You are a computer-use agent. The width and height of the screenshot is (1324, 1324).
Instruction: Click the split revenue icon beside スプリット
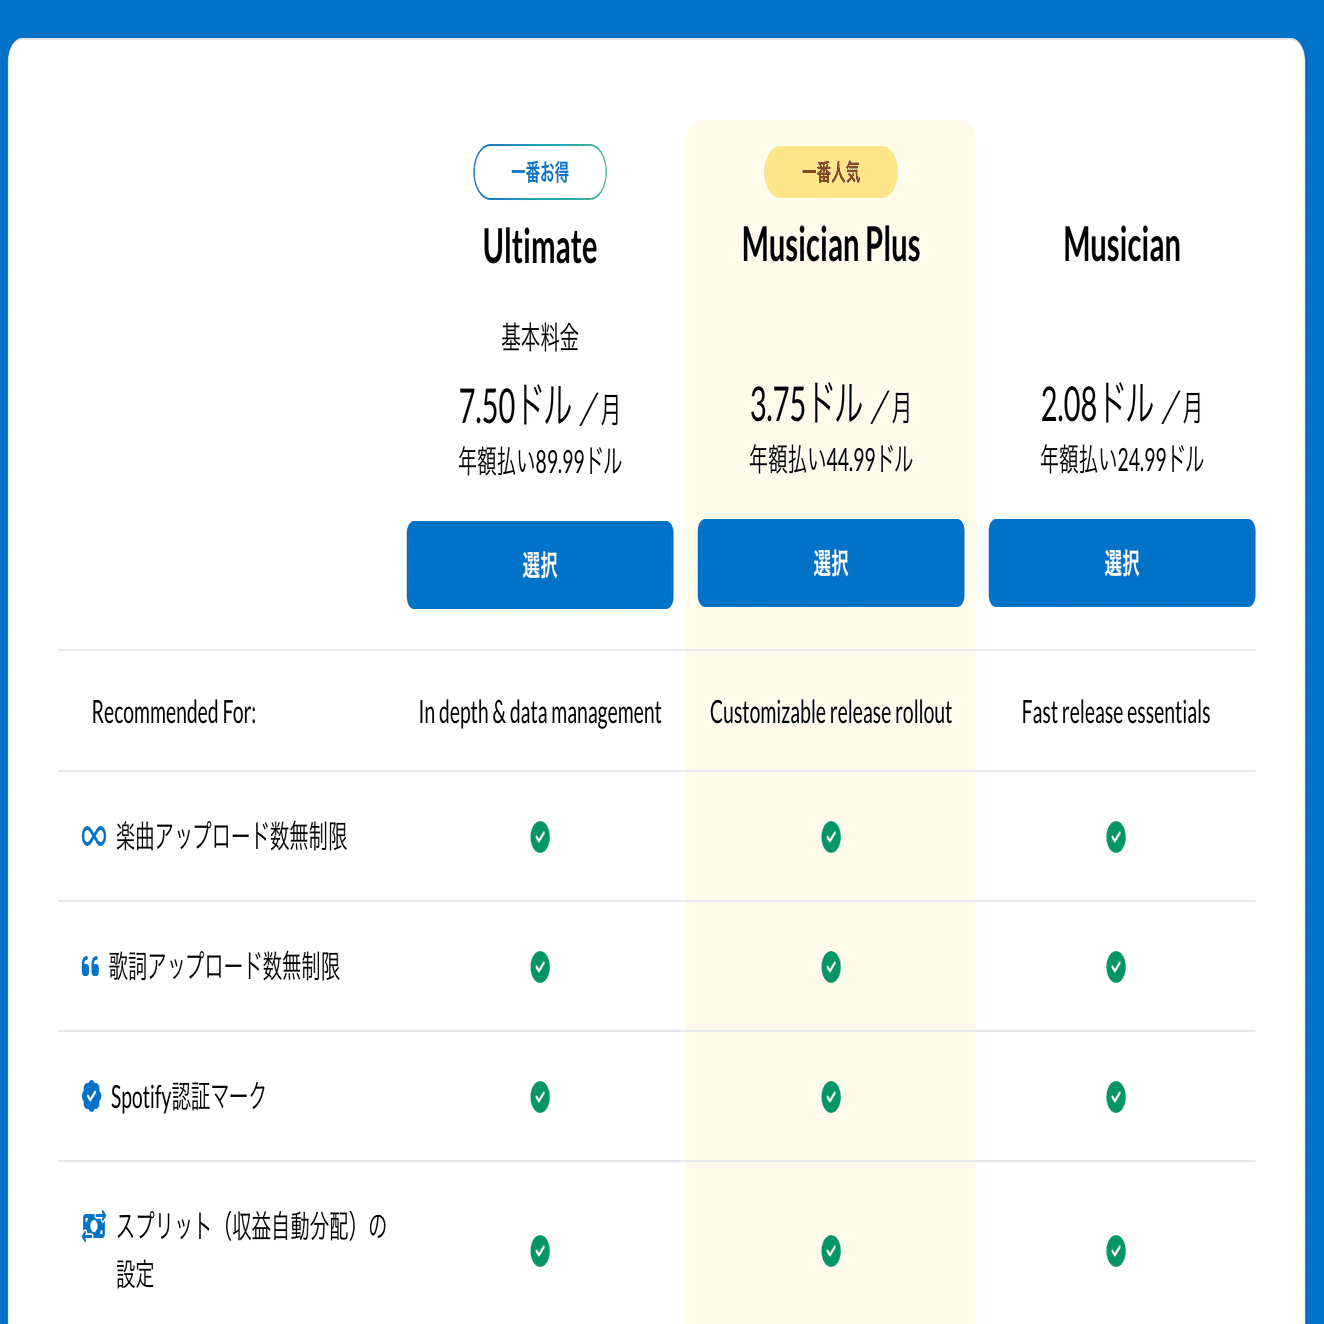point(94,1226)
